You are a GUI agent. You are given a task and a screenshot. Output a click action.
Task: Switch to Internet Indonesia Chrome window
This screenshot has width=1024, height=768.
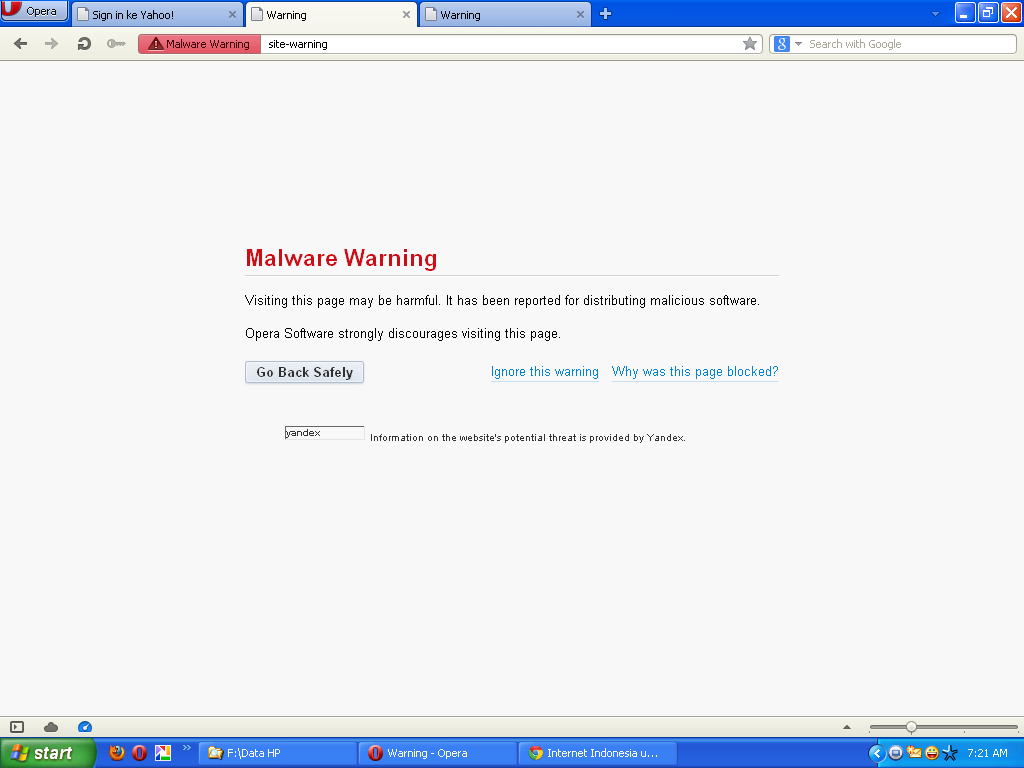point(598,753)
